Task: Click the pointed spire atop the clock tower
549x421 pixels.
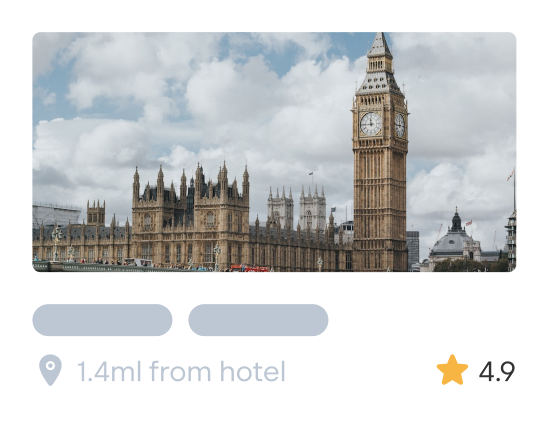Action: click(380, 45)
